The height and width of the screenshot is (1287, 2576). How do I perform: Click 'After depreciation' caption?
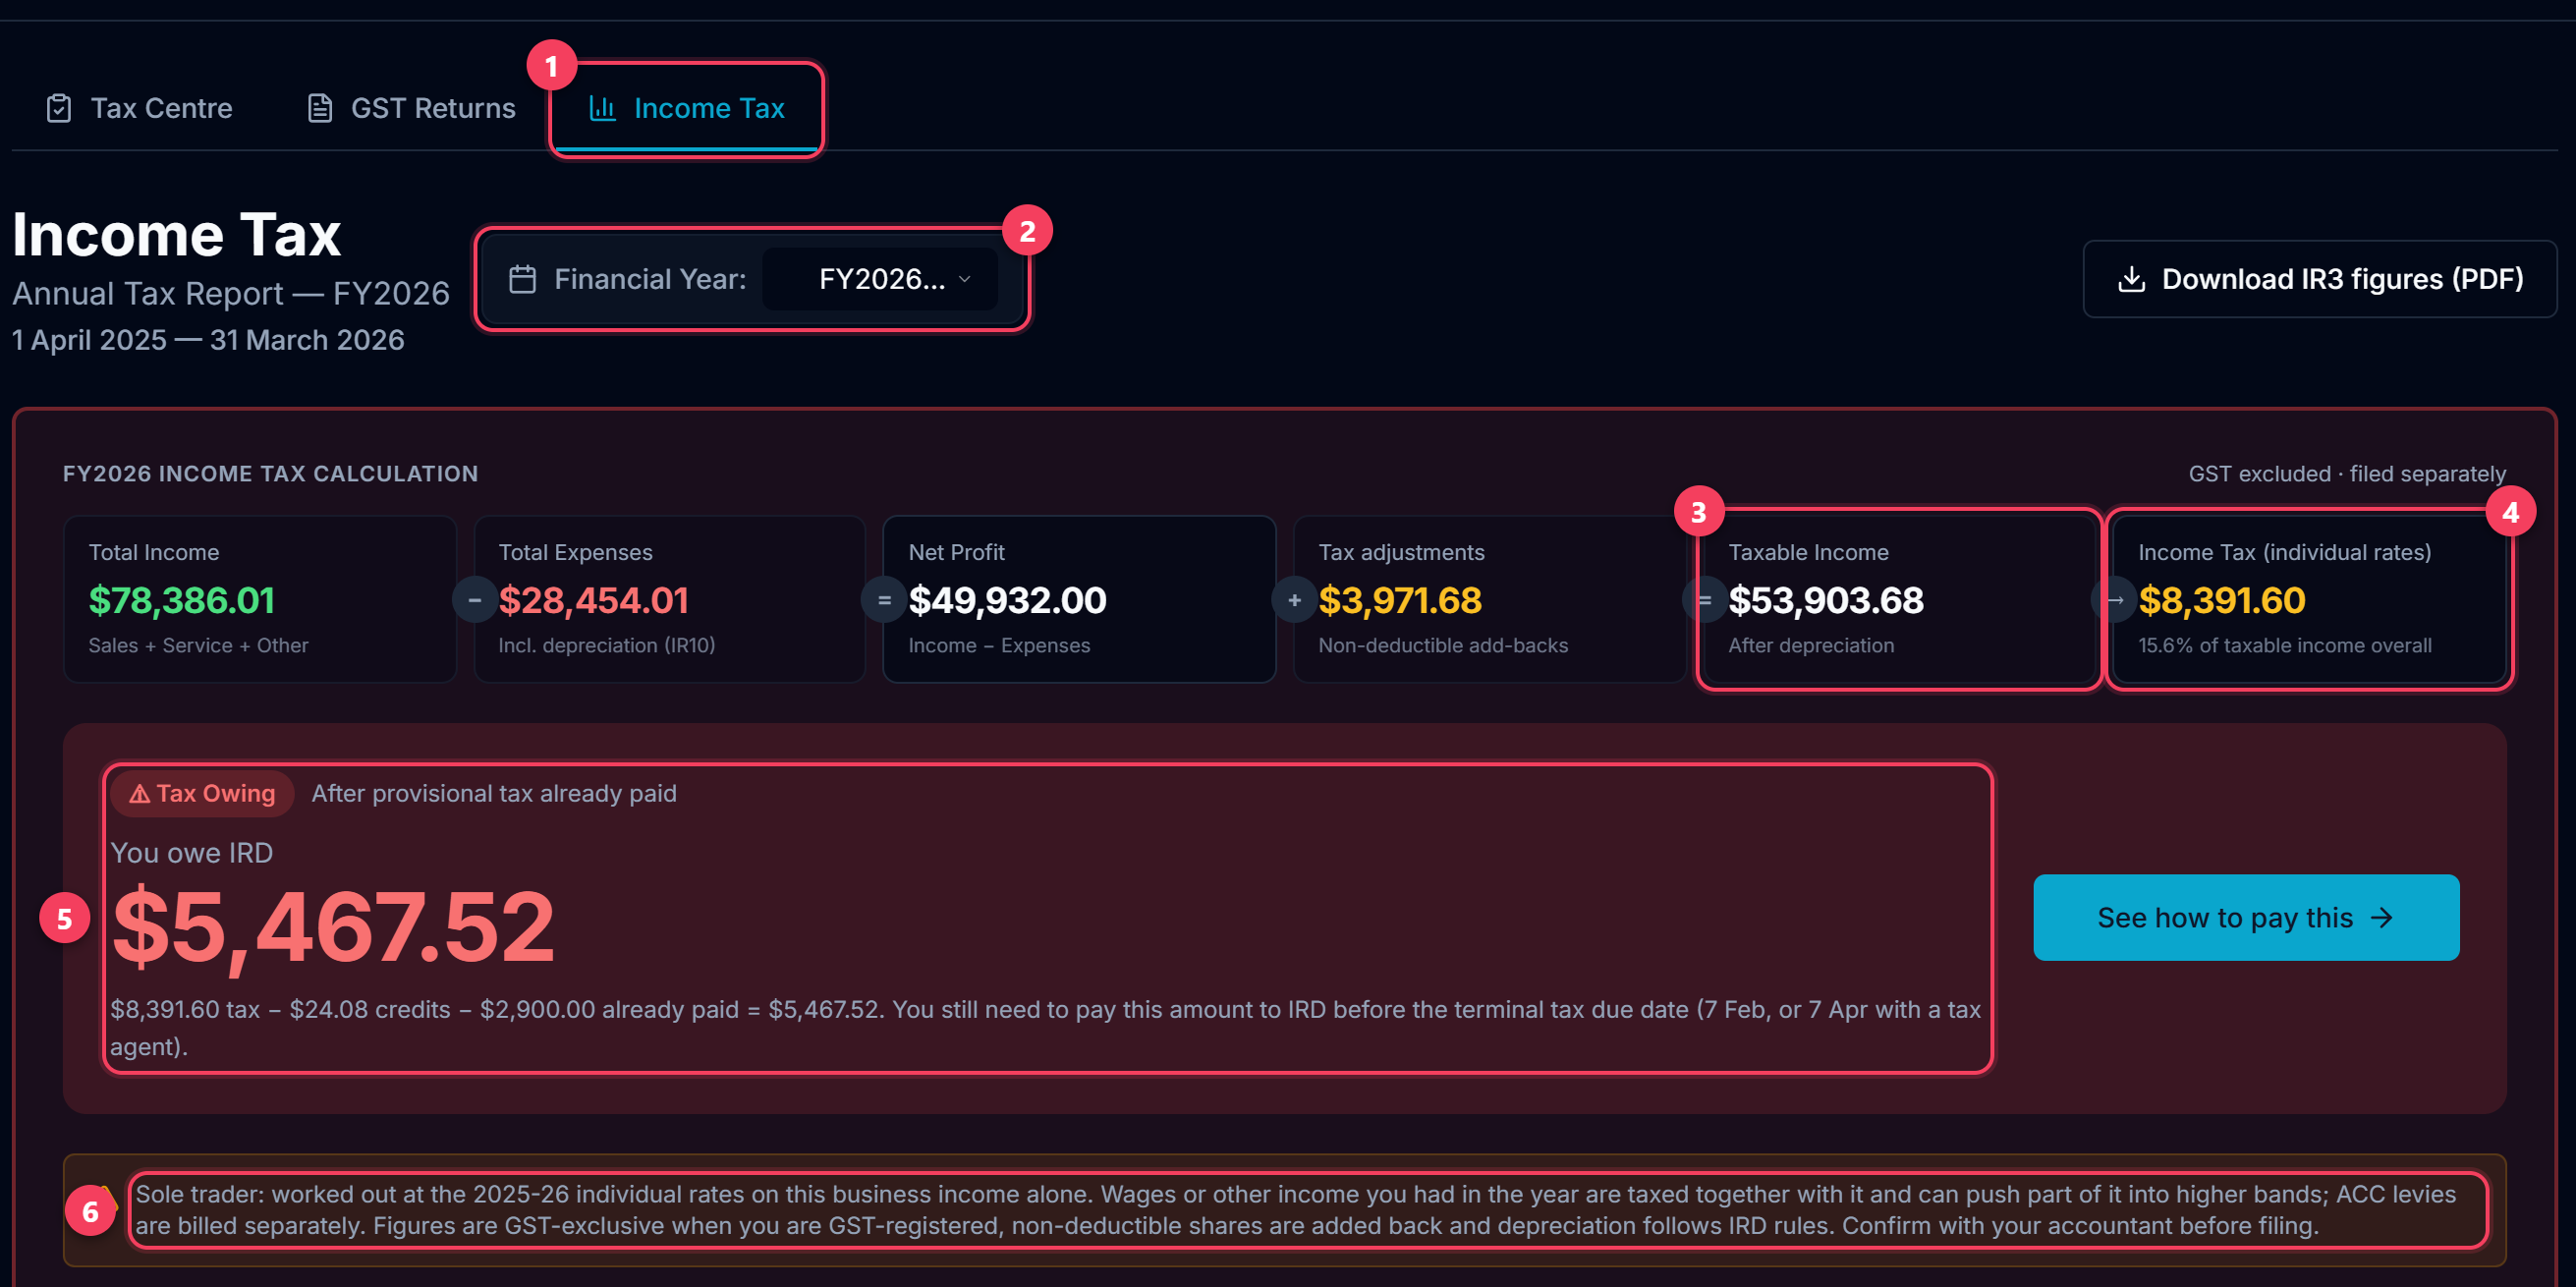1811,645
